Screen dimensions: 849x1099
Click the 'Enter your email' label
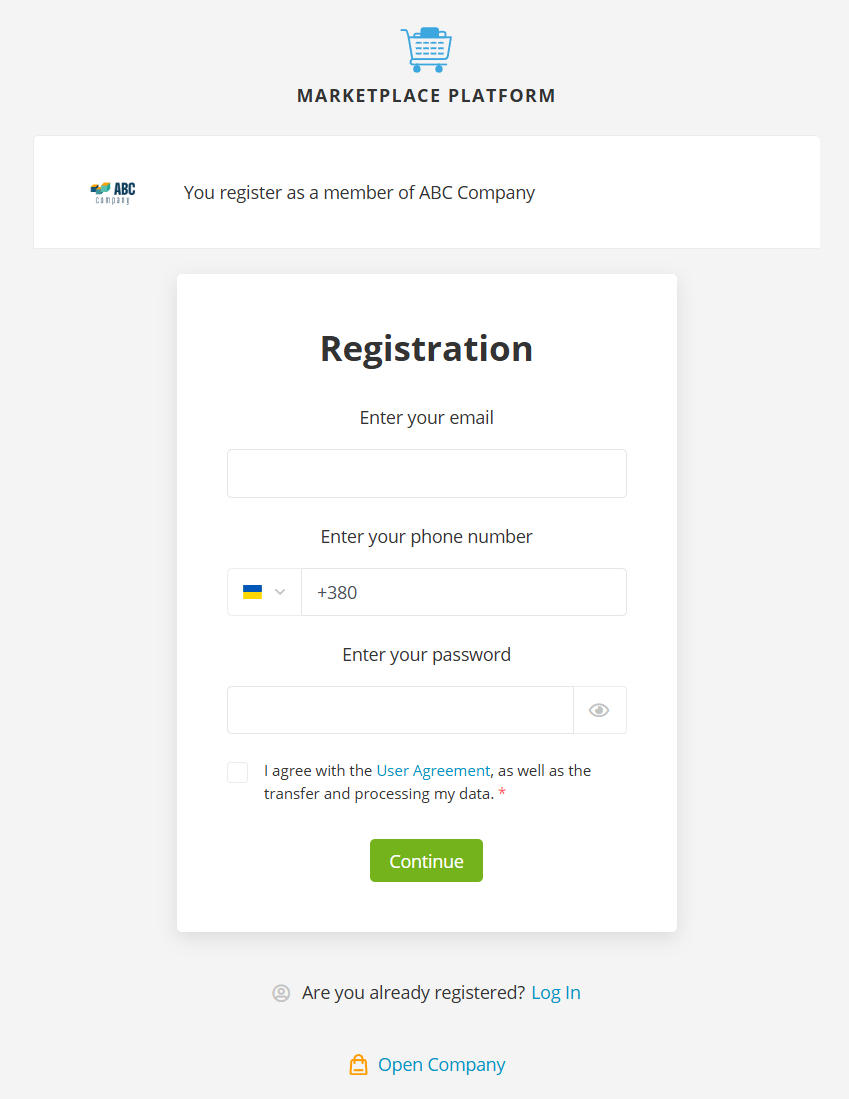[426, 418]
